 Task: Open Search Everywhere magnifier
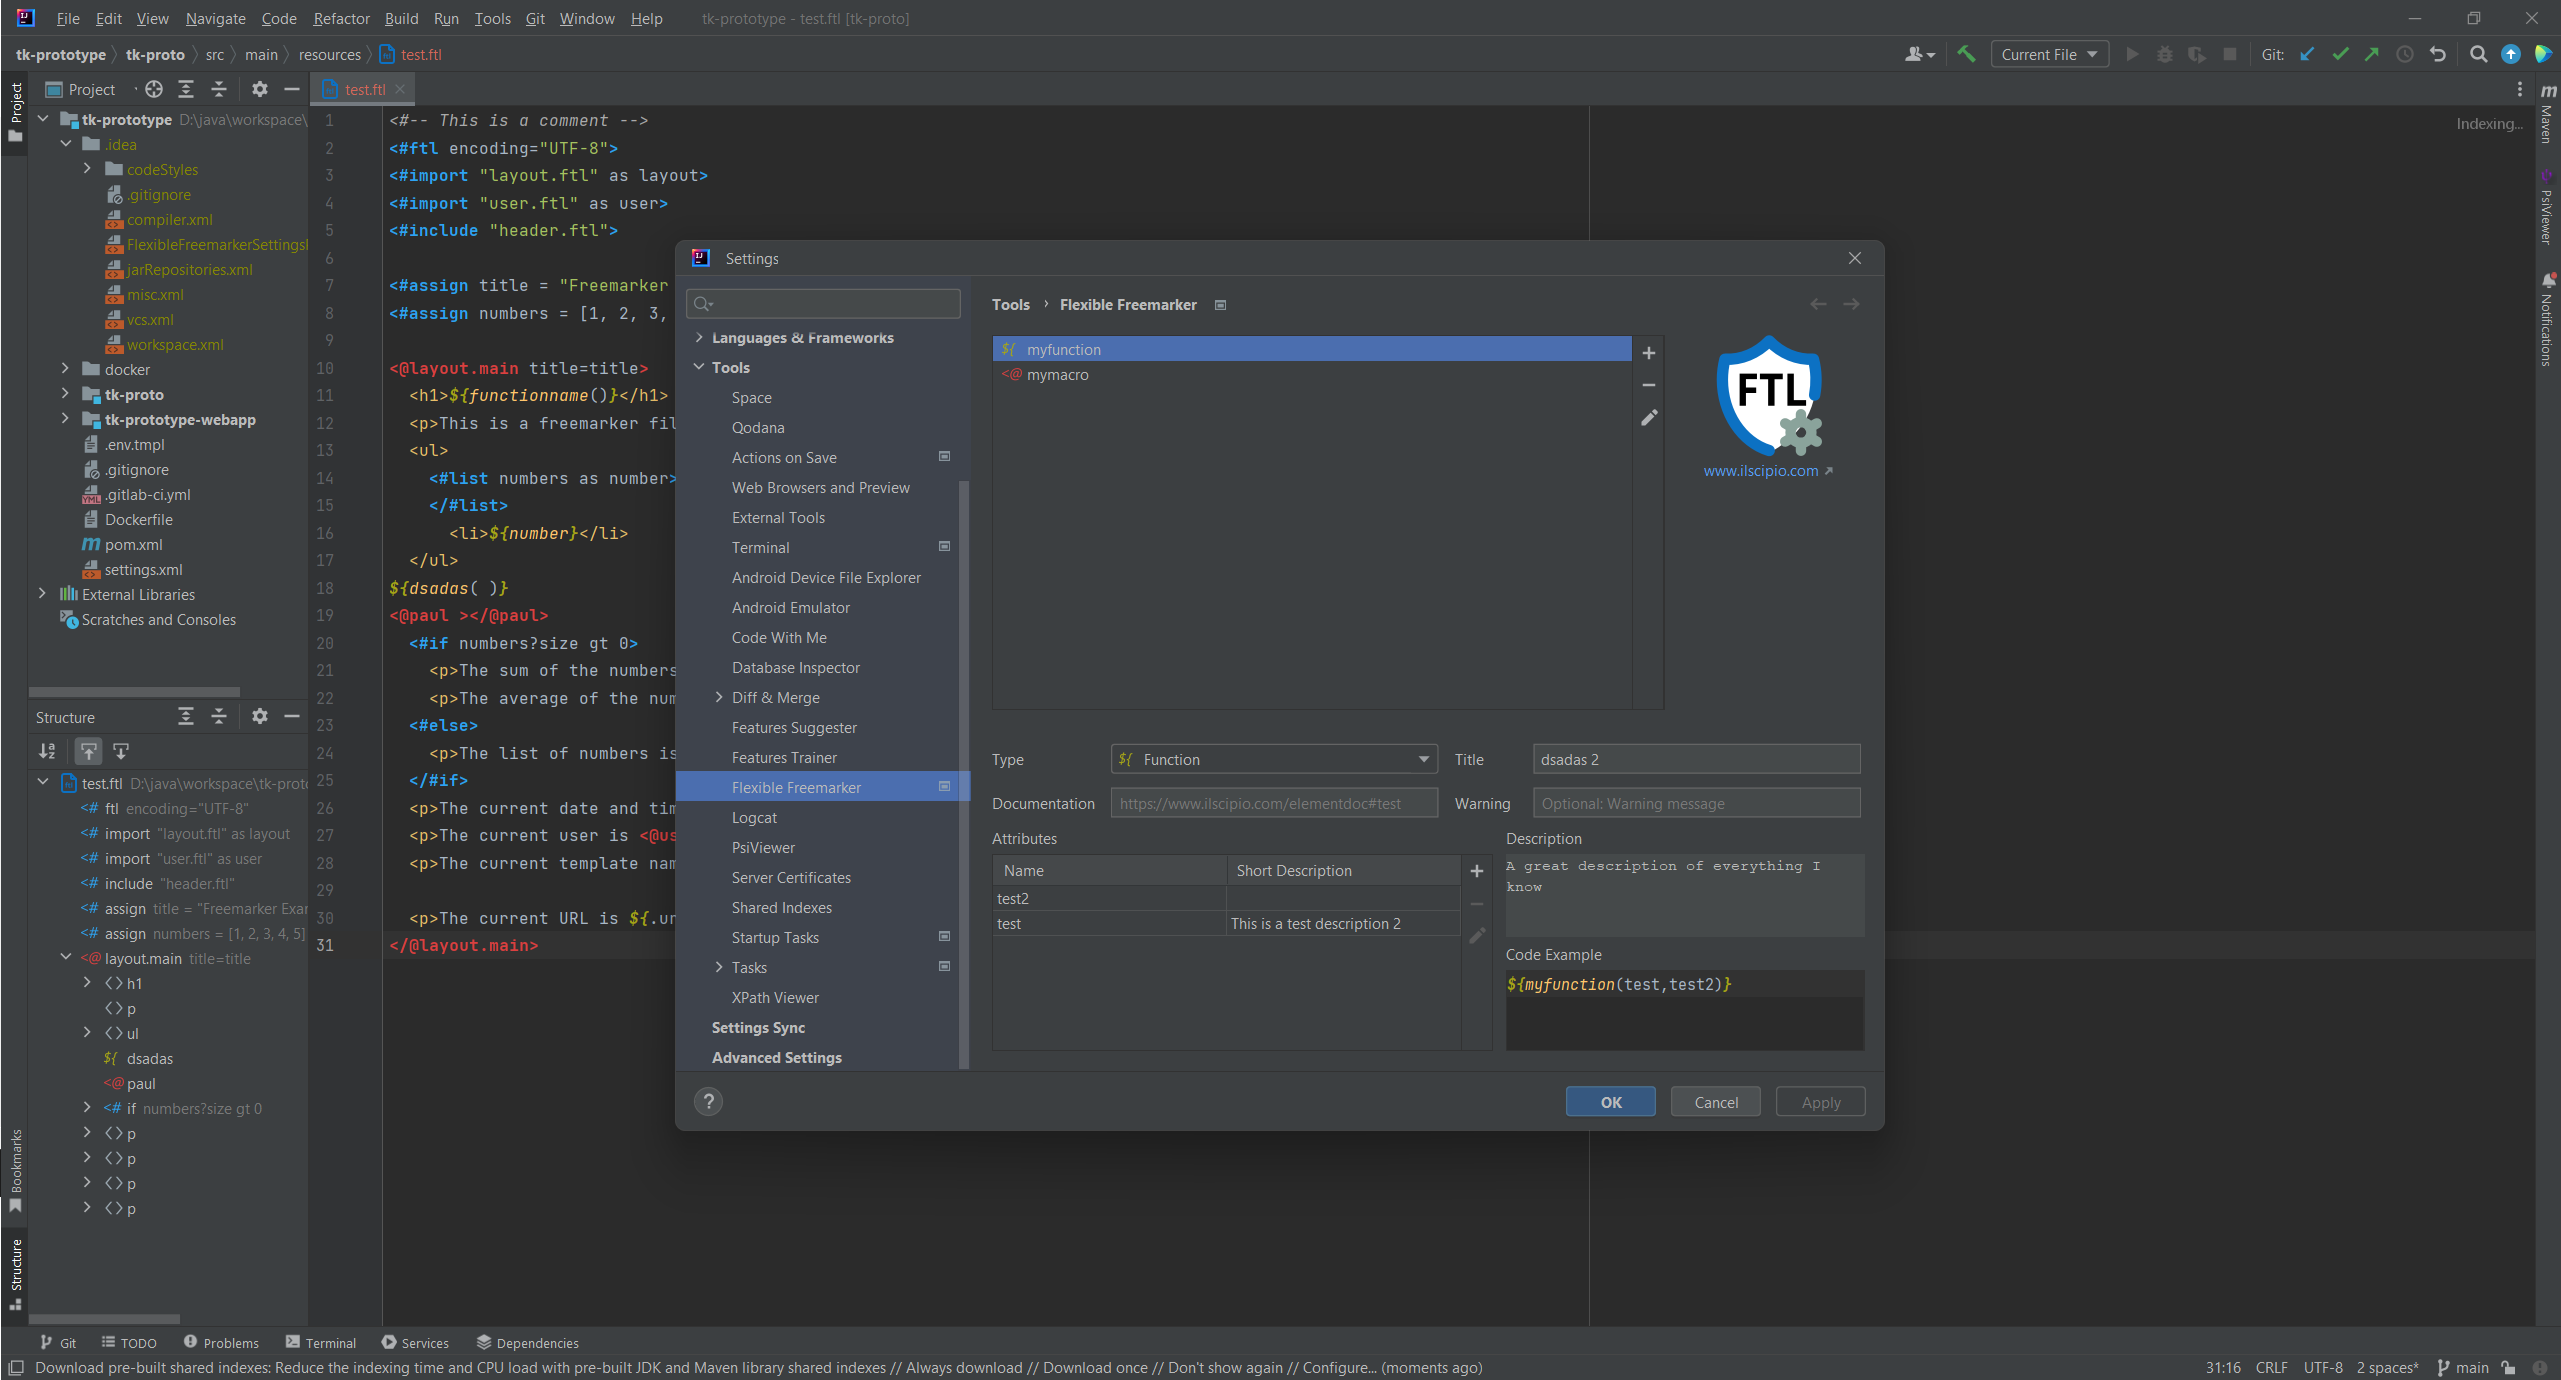coord(2478,54)
